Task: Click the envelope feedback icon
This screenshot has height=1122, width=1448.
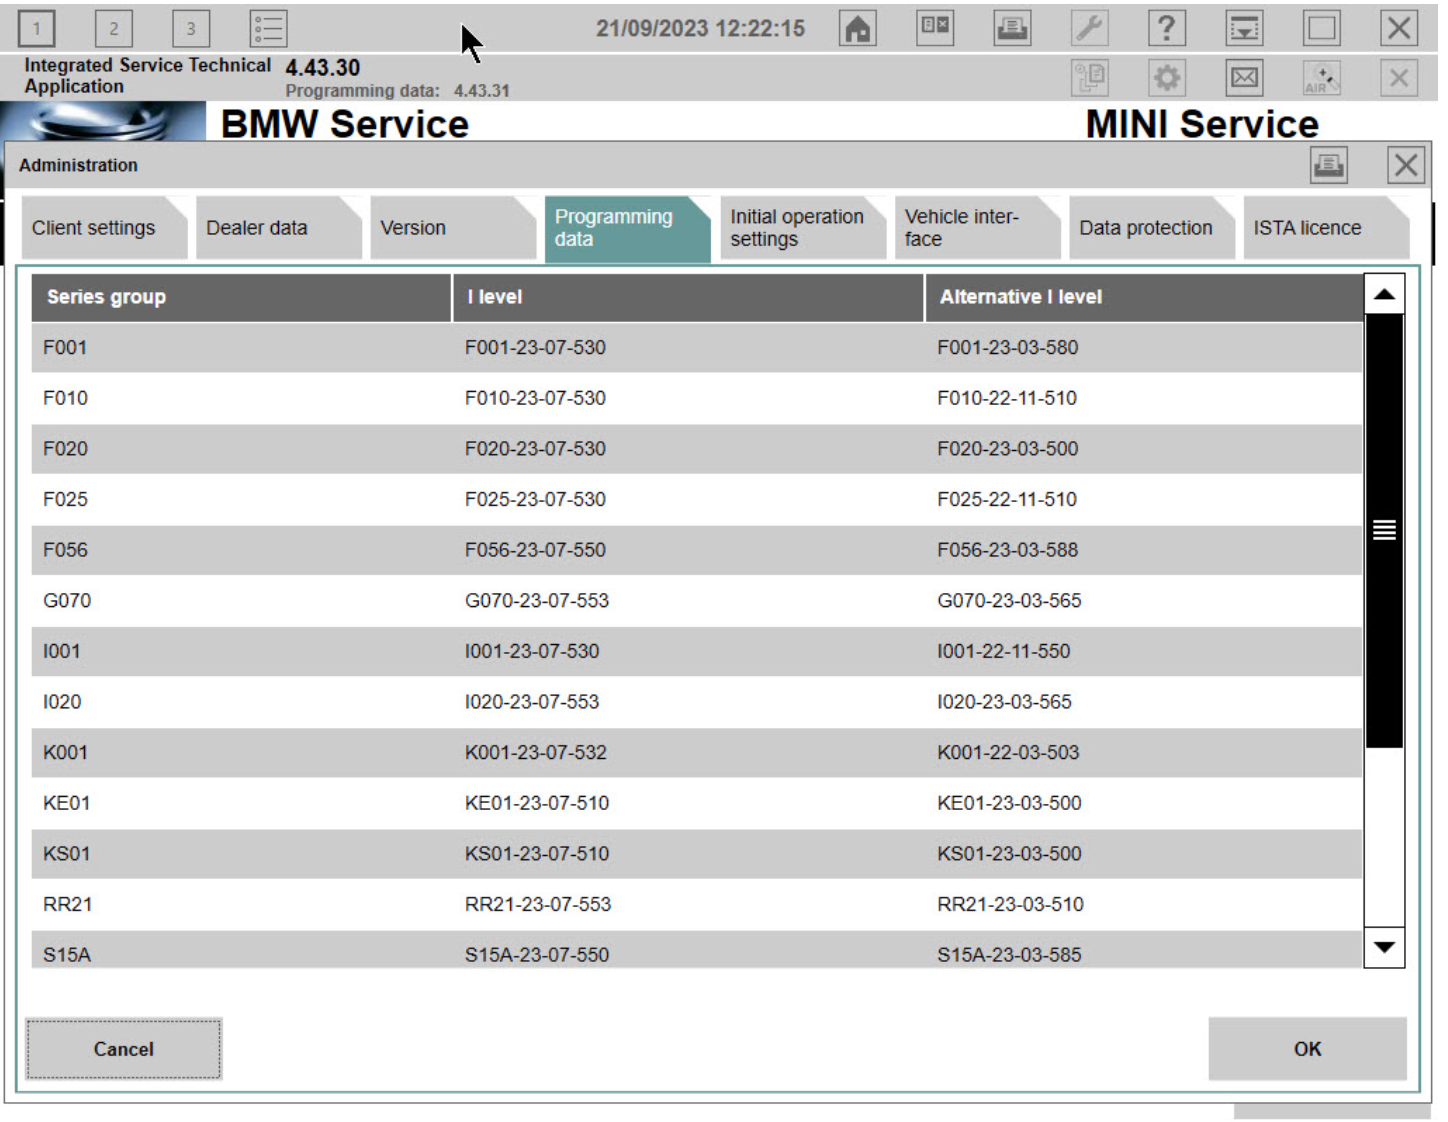Action: tap(1244, 78)
